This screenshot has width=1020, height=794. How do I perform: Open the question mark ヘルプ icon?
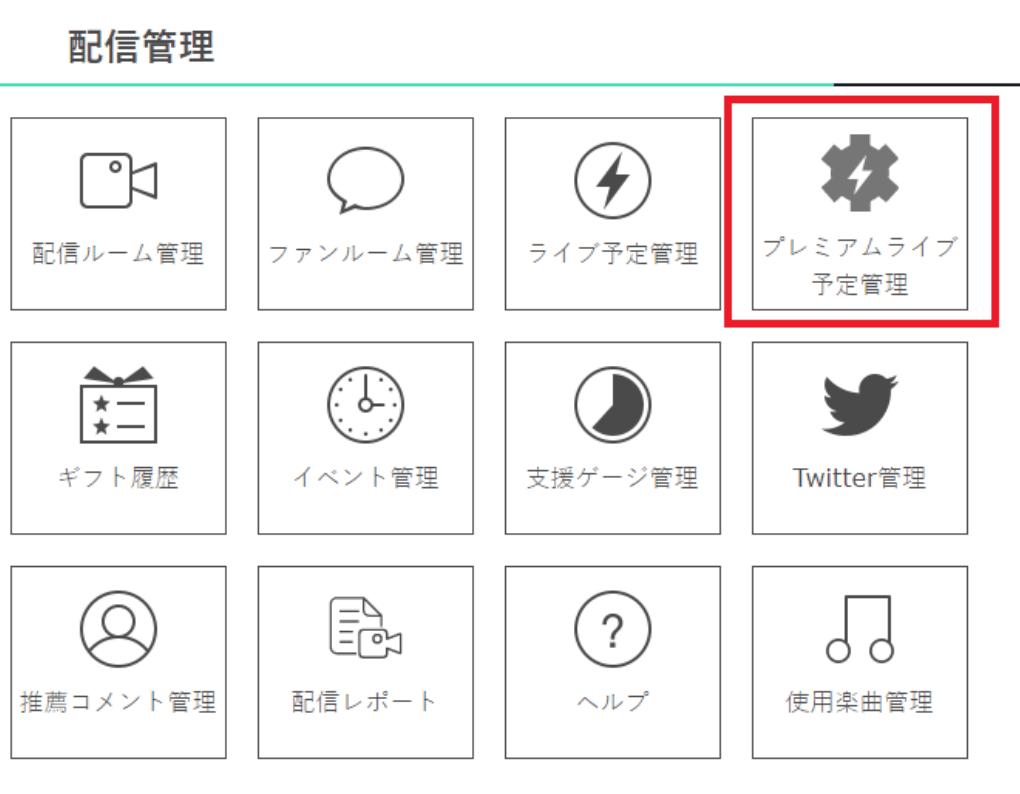[613, 629]
